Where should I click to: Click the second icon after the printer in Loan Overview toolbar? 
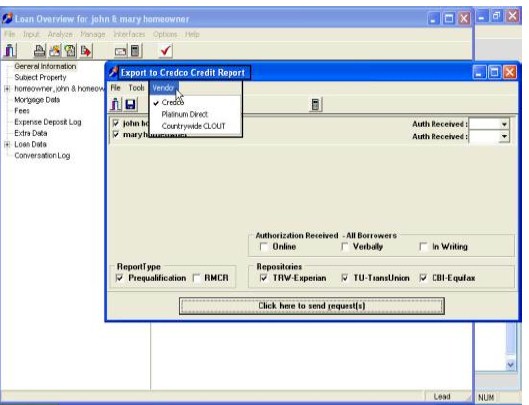point(70,51)
